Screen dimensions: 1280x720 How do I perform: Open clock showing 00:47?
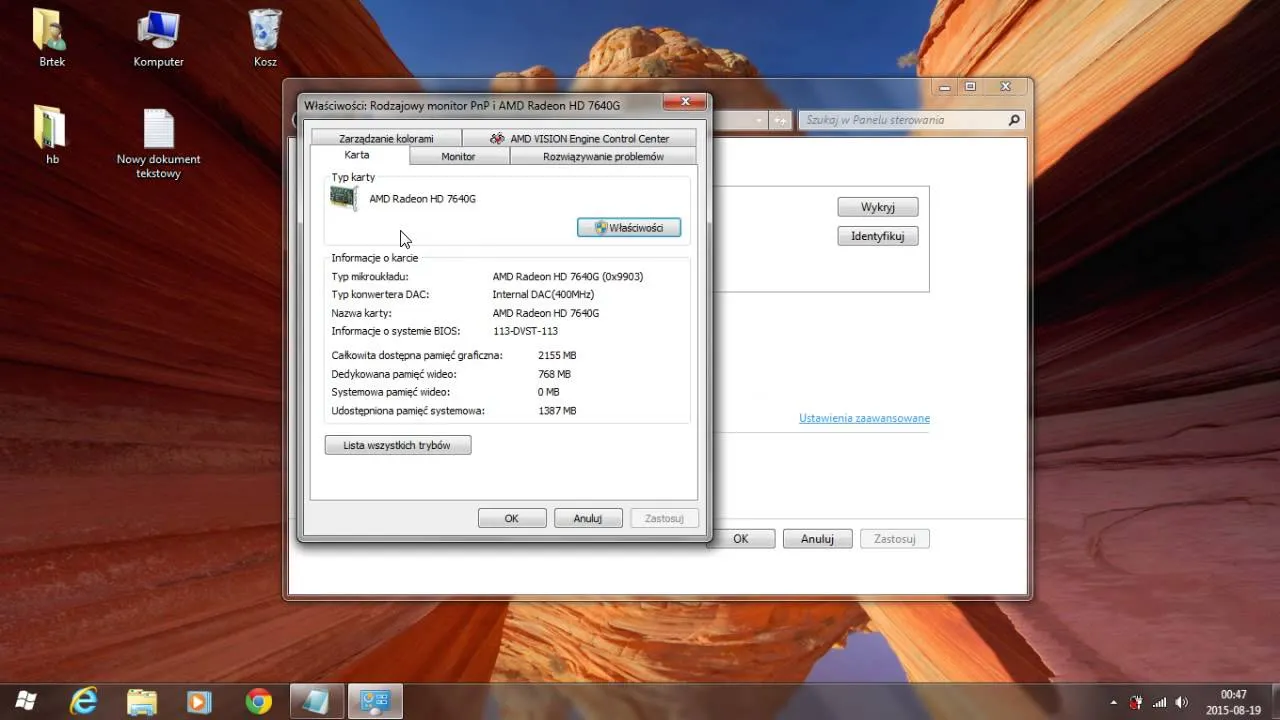[1233, 702]
